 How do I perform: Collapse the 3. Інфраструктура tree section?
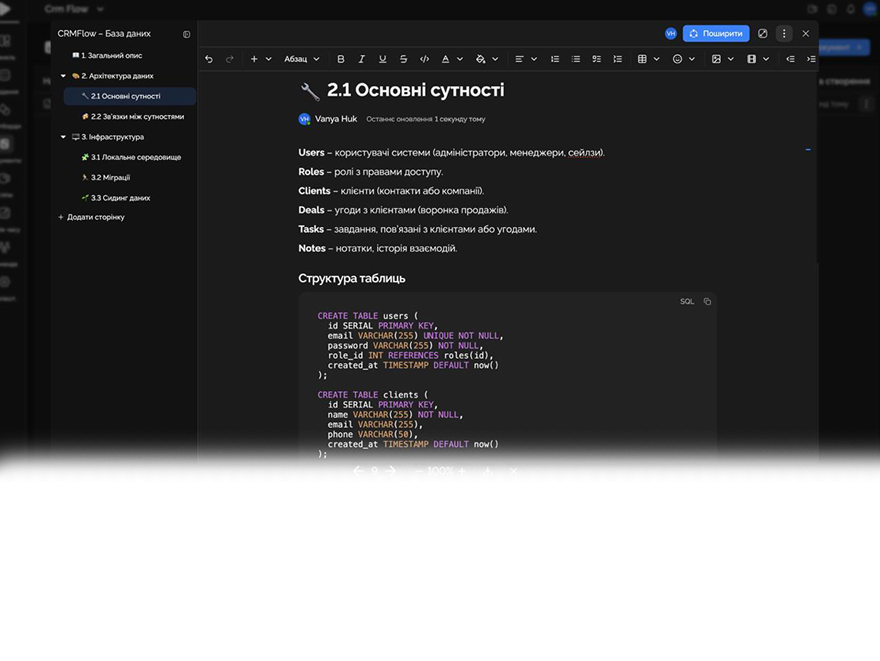pyautogui.click(x=64, y=137)
